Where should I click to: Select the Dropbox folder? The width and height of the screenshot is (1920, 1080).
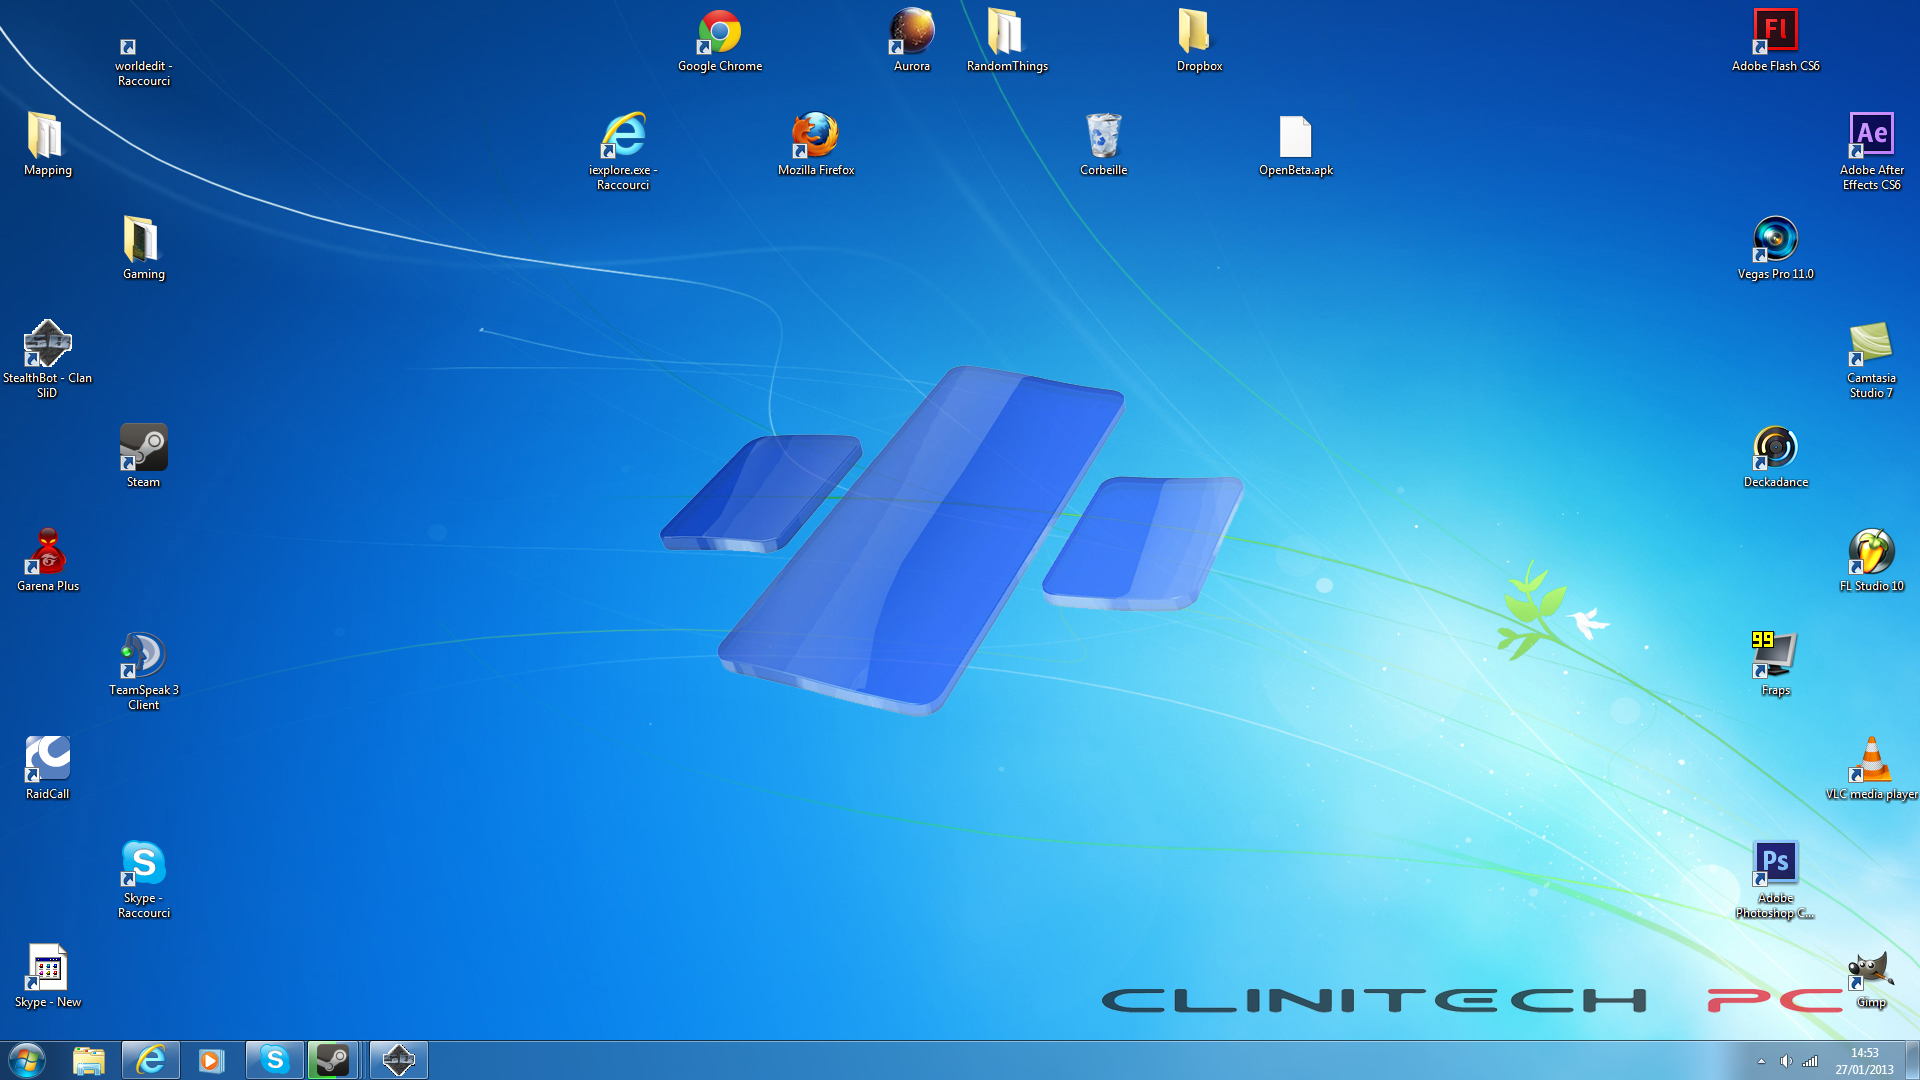click(x=1200, y=41)
